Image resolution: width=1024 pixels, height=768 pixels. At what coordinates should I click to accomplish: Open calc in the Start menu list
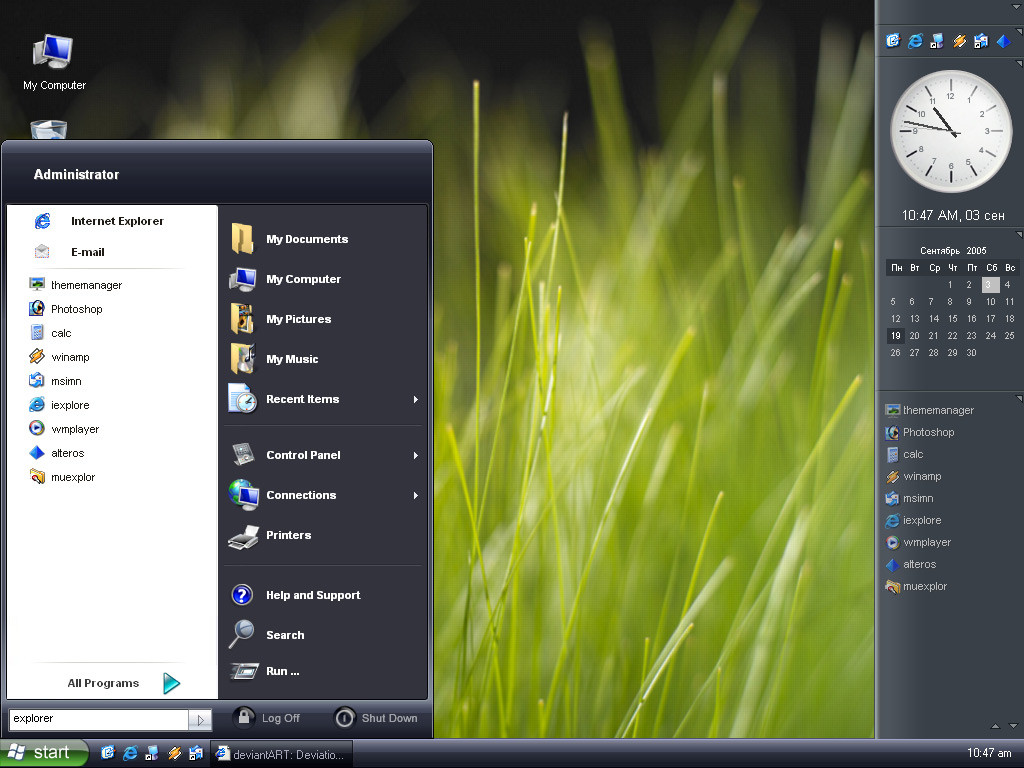point(50,333)
